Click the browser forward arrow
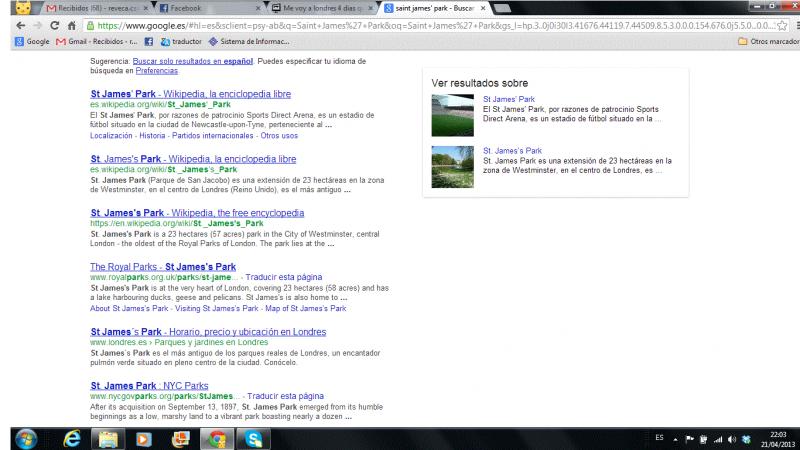The height and width of the screenshot is (450, 800). pyautogui.click(x=38, y=26)
